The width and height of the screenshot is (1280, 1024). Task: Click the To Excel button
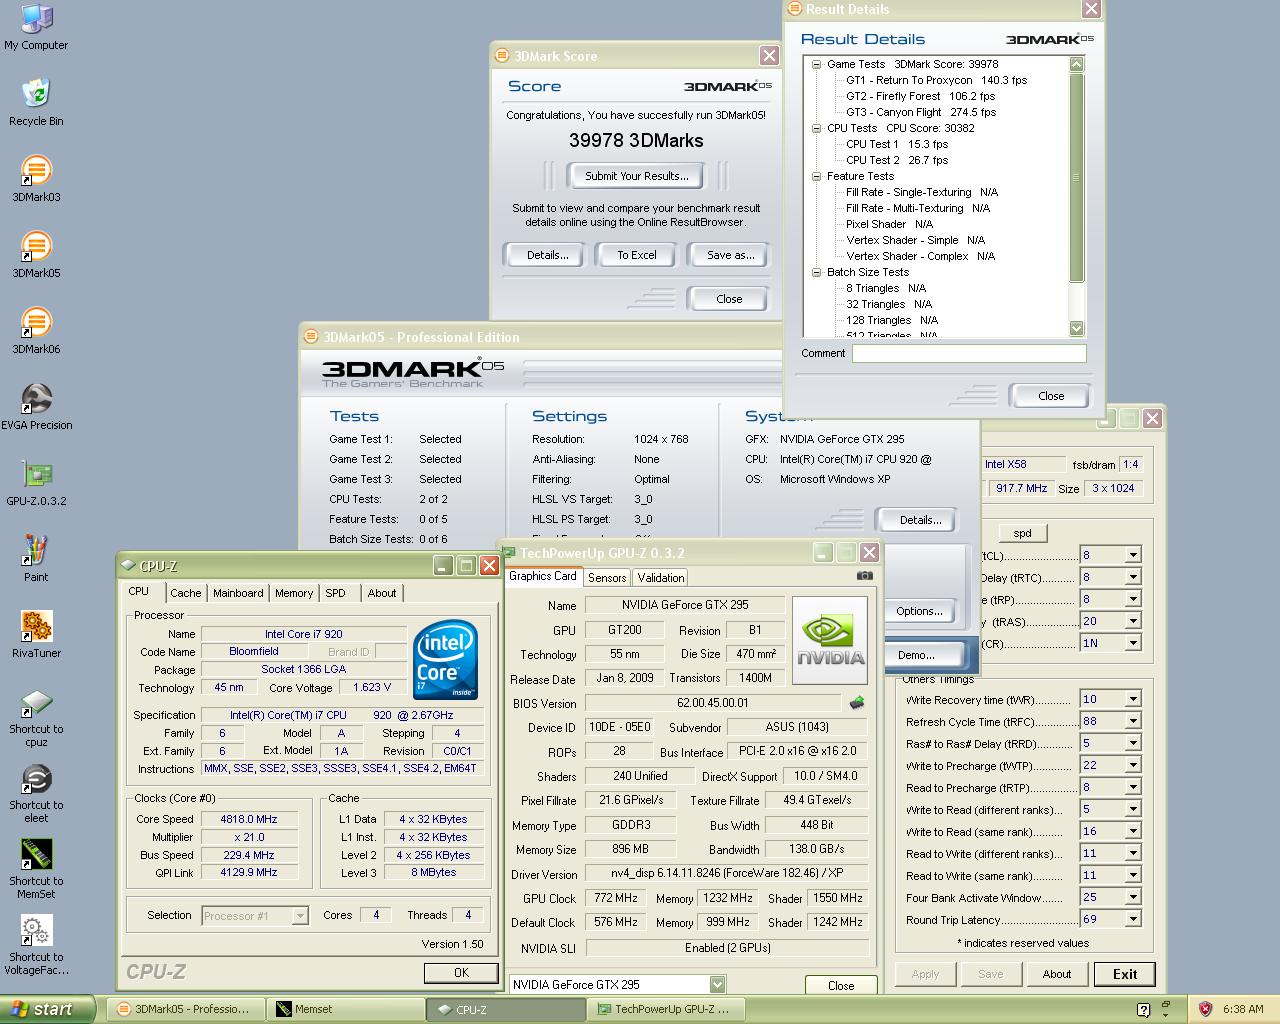click(x=637, y=255)
